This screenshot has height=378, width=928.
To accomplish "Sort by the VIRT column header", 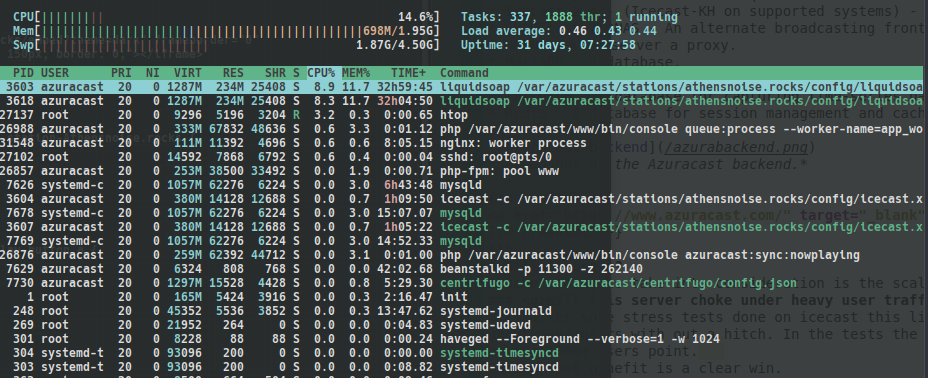I will click(x=188, y=73).
